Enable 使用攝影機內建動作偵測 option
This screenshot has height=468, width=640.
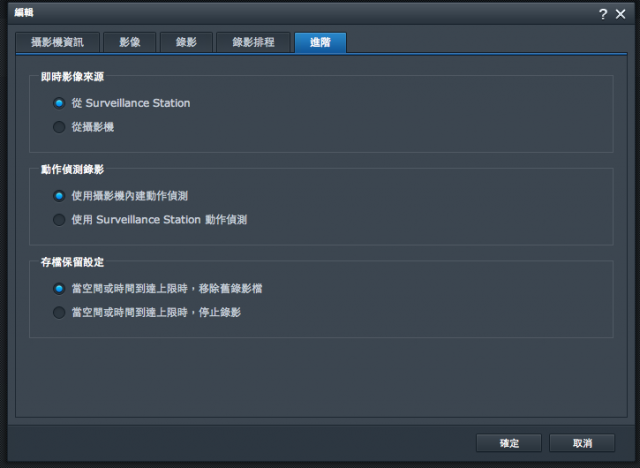(x=60, y=196)
